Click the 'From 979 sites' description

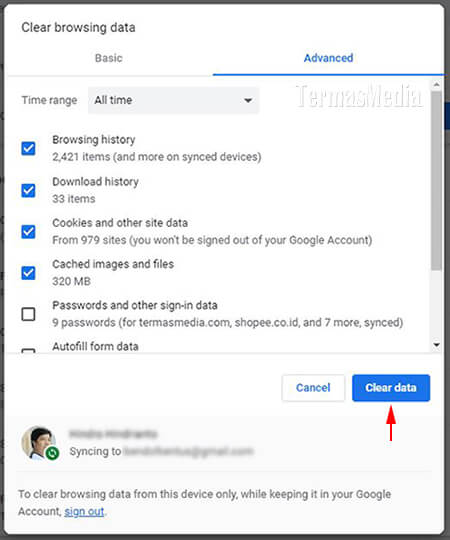(x=212, y=240)
